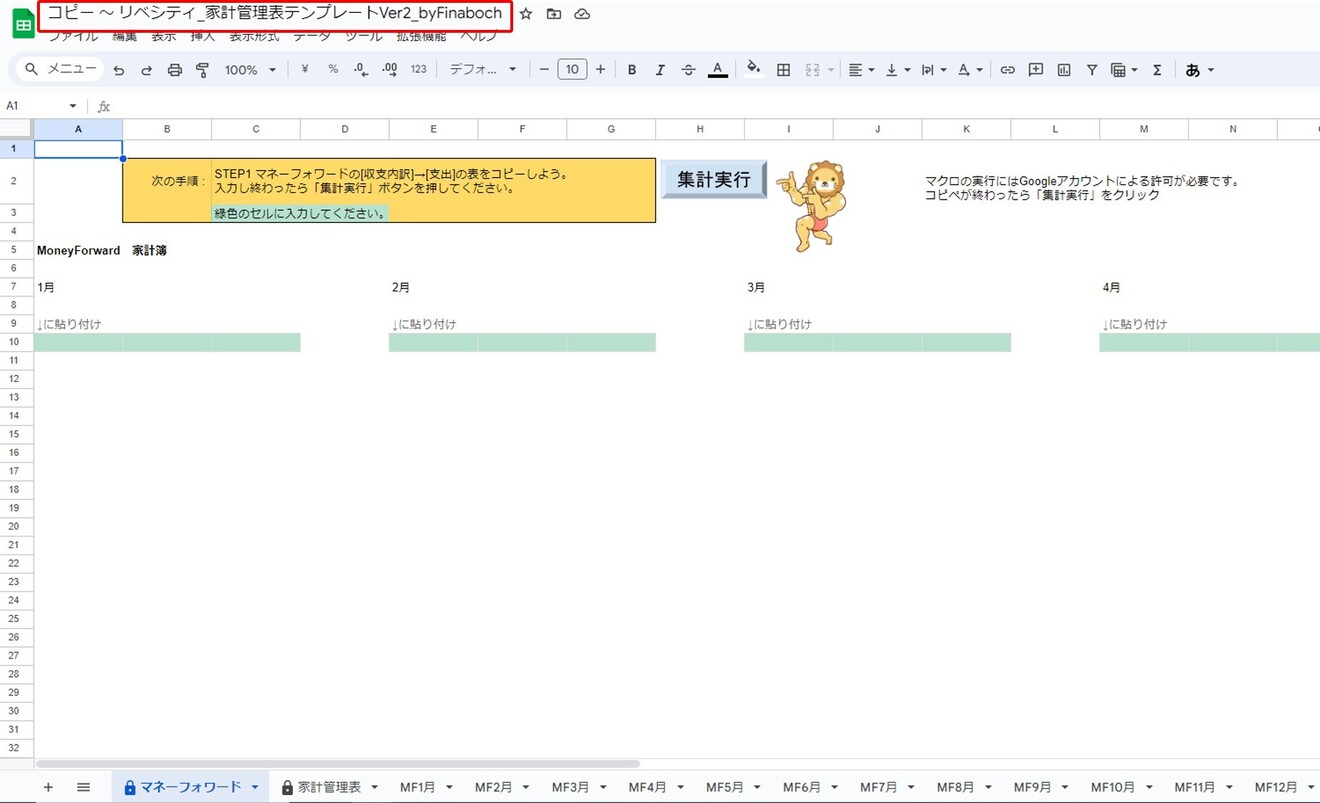Screen dimensions: 1320x803
Task: Click the MoneyForward 家計簿 cell text
Action: coord(102,251)
